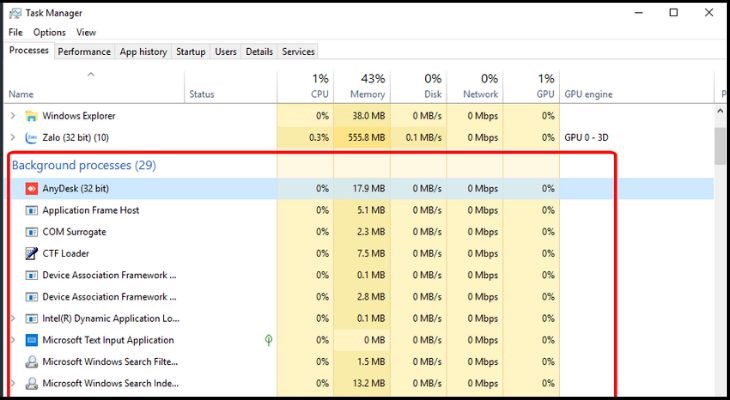730x400 pixels.
Task: Expand the Intel(R) Dynamic Application Loader row
Action: 13,319
